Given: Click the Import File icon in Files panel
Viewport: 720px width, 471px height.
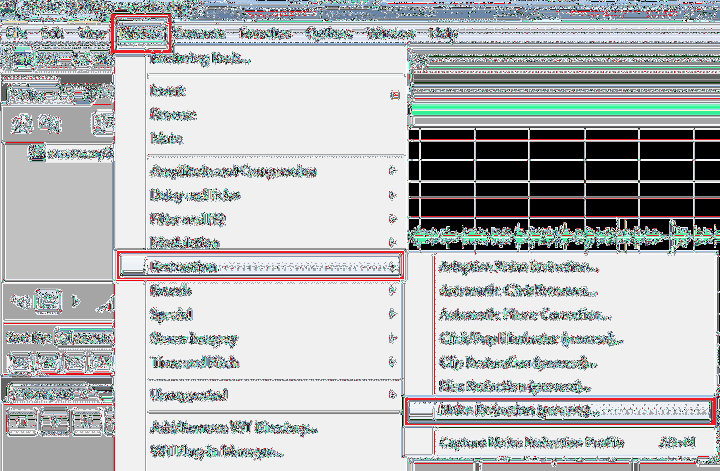Looking at the screenshot, I should (x=21, y=123).
